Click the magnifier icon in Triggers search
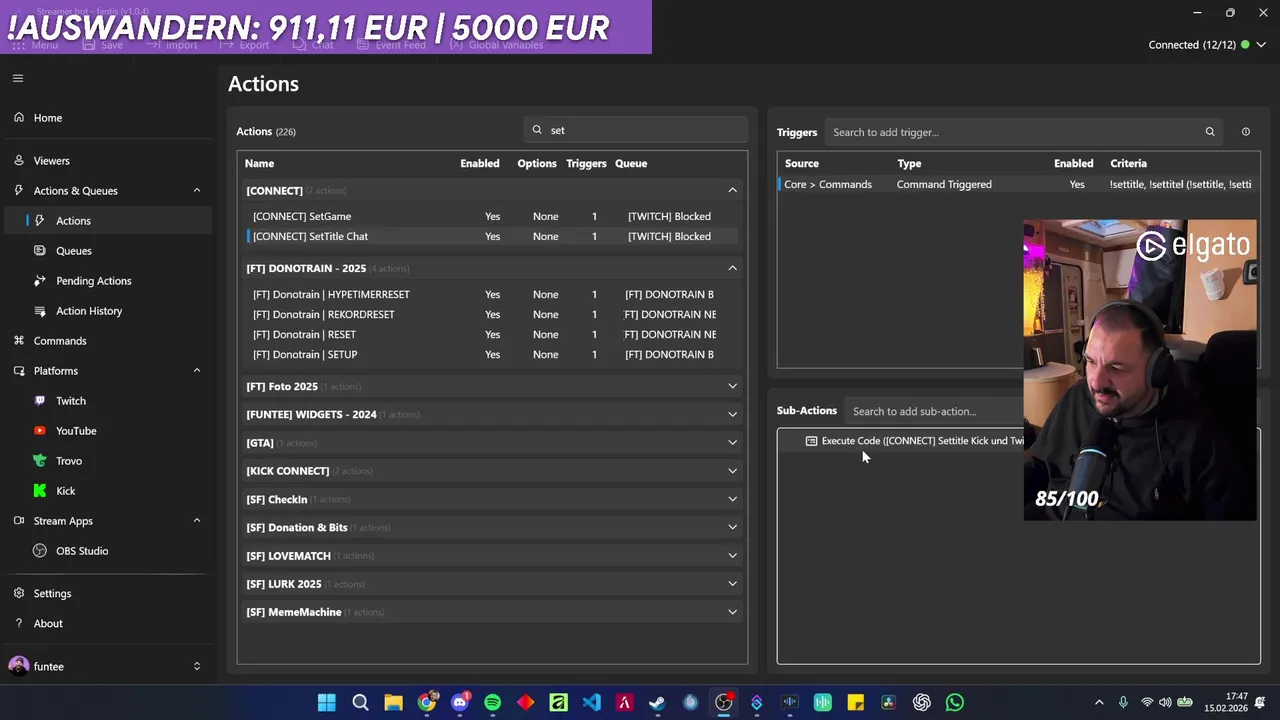The height and width of the screenshot is (720, 1280). 1210,132
